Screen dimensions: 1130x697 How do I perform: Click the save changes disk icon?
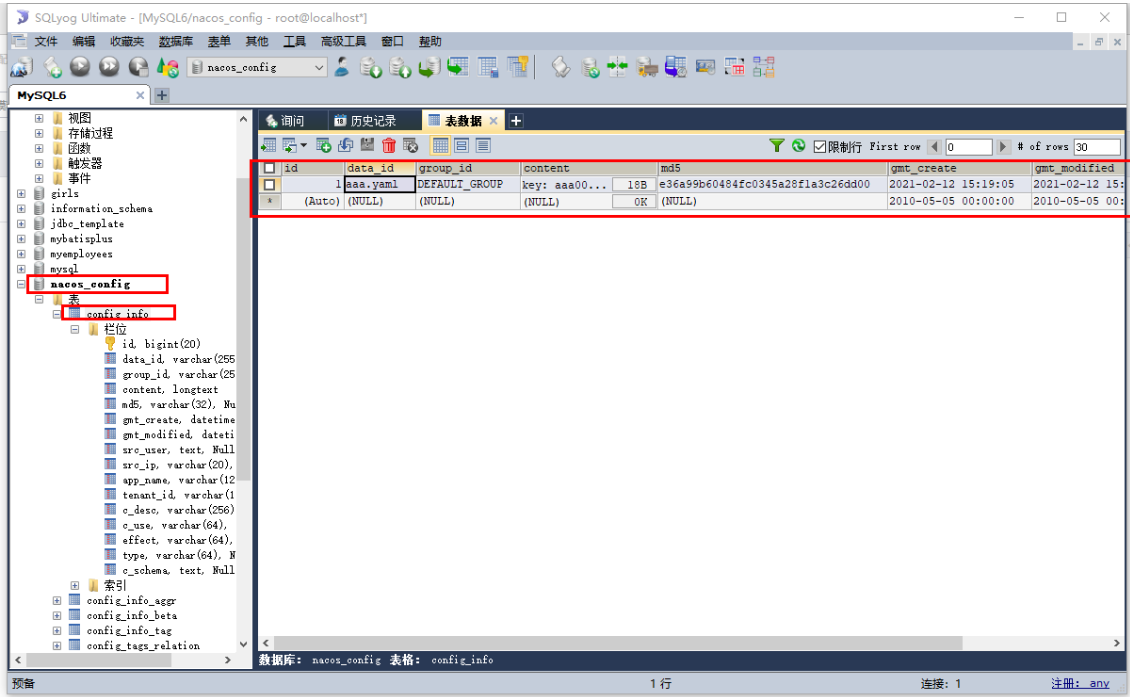368,146
